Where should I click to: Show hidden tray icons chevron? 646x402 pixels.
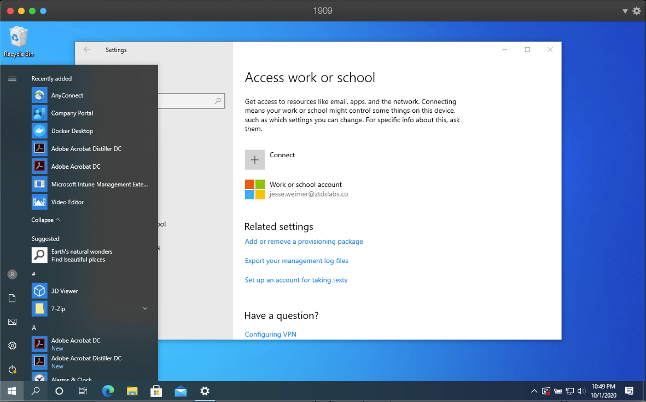point(534,391)
